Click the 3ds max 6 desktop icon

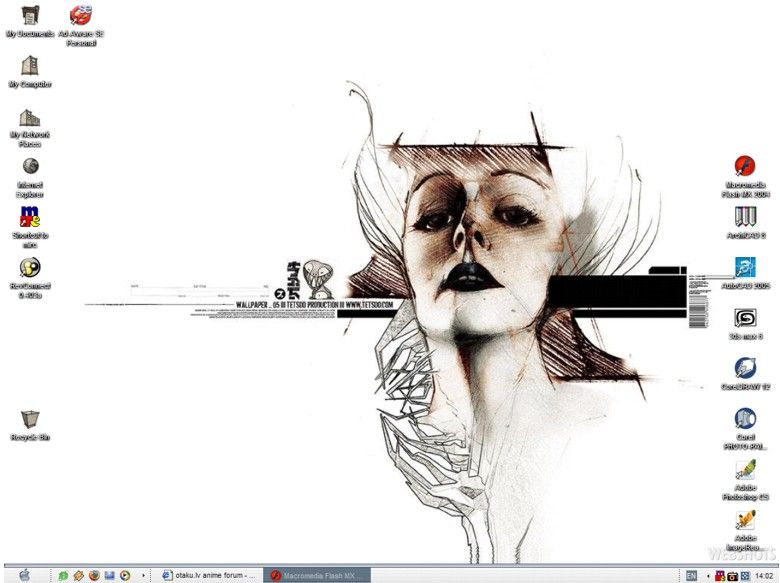(x=745, y=323)
